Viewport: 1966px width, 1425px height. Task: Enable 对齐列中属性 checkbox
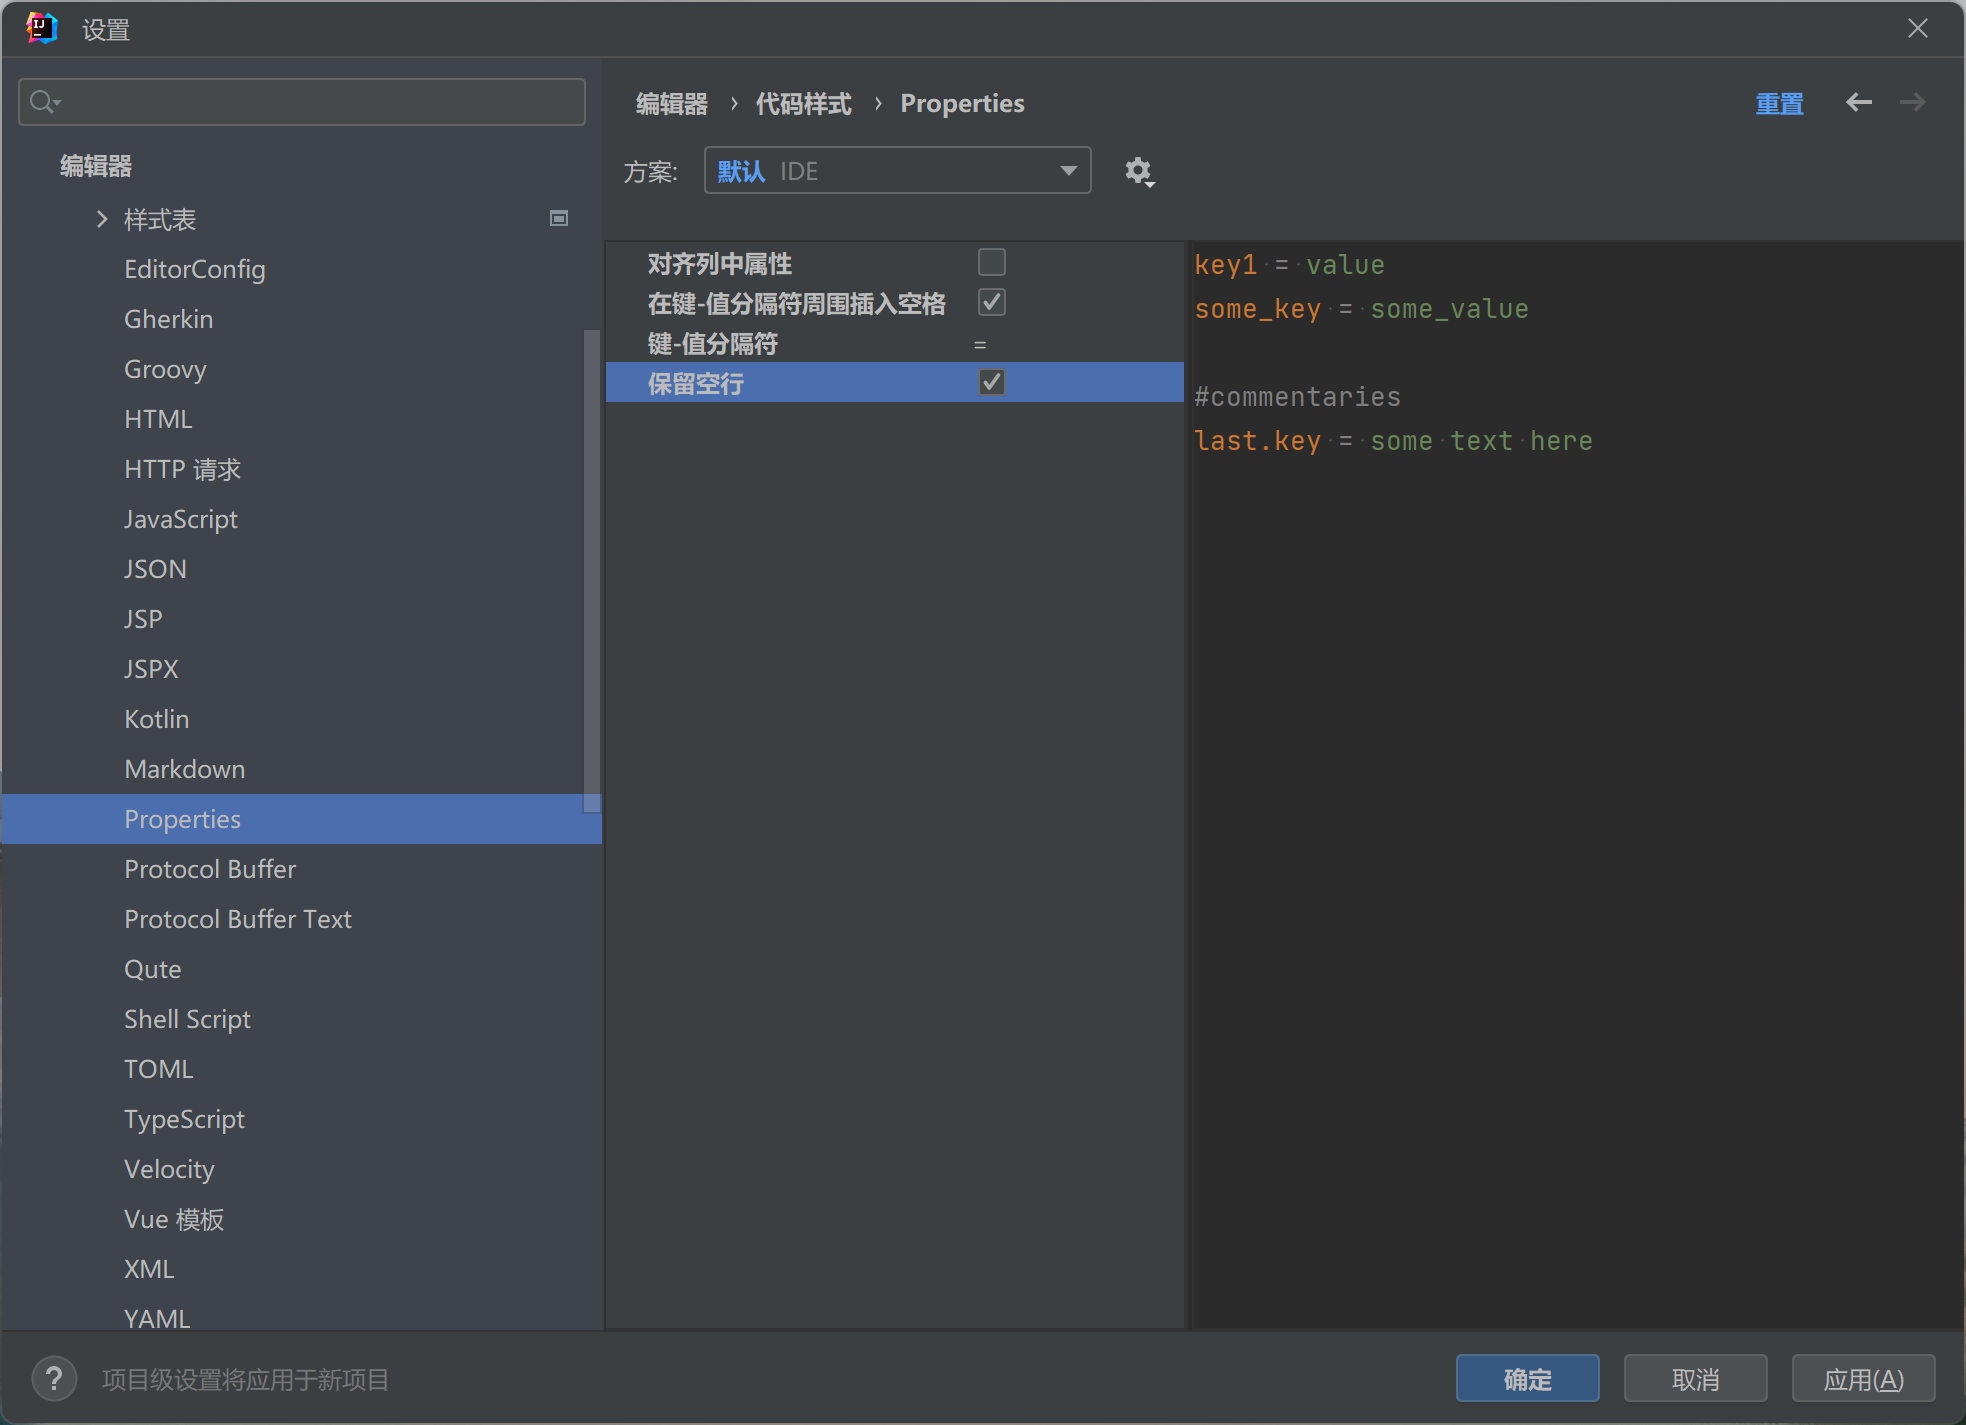[991, 262]
